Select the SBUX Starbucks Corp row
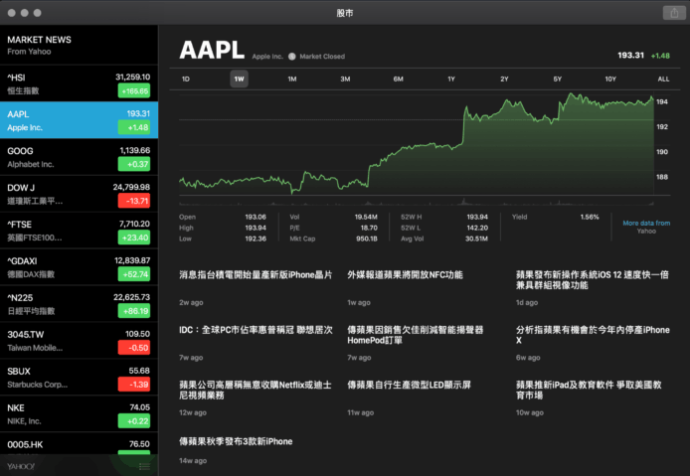The width and height of the screenshot is (690, 476). pos(79,377)
